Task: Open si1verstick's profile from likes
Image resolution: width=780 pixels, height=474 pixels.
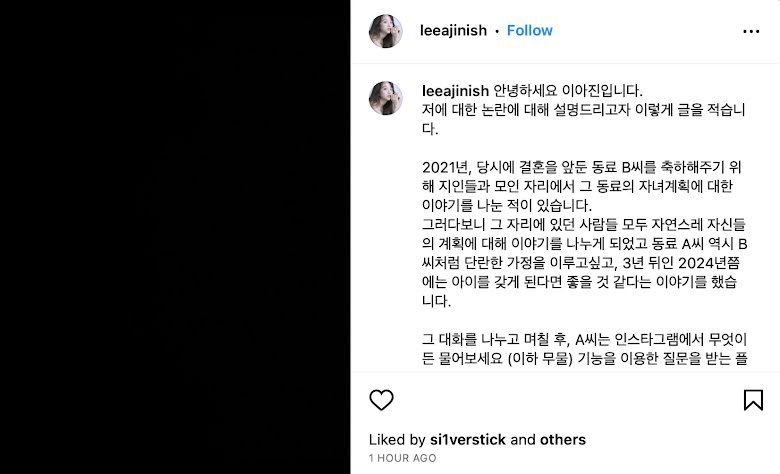Action: [468, 440]
